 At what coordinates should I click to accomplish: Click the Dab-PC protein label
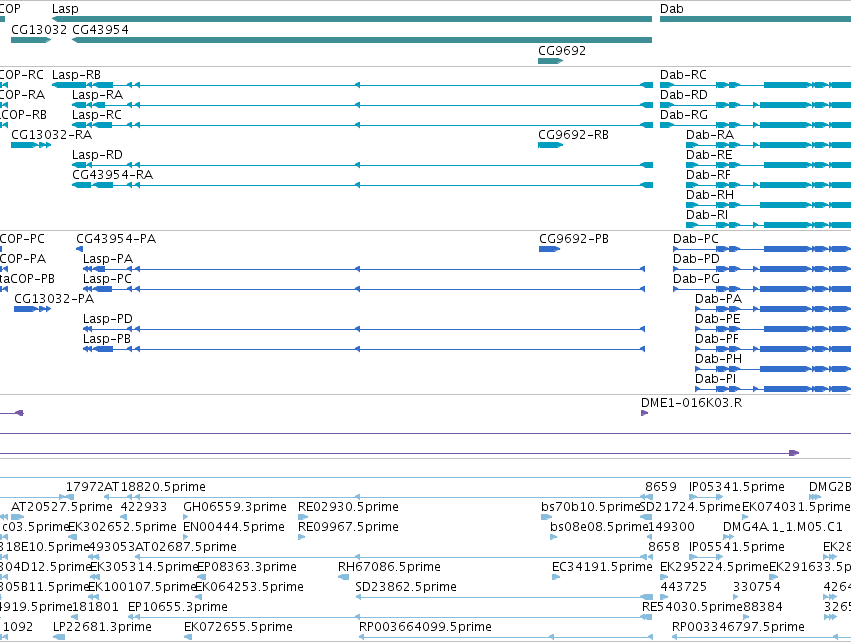[x=696, y=239]
